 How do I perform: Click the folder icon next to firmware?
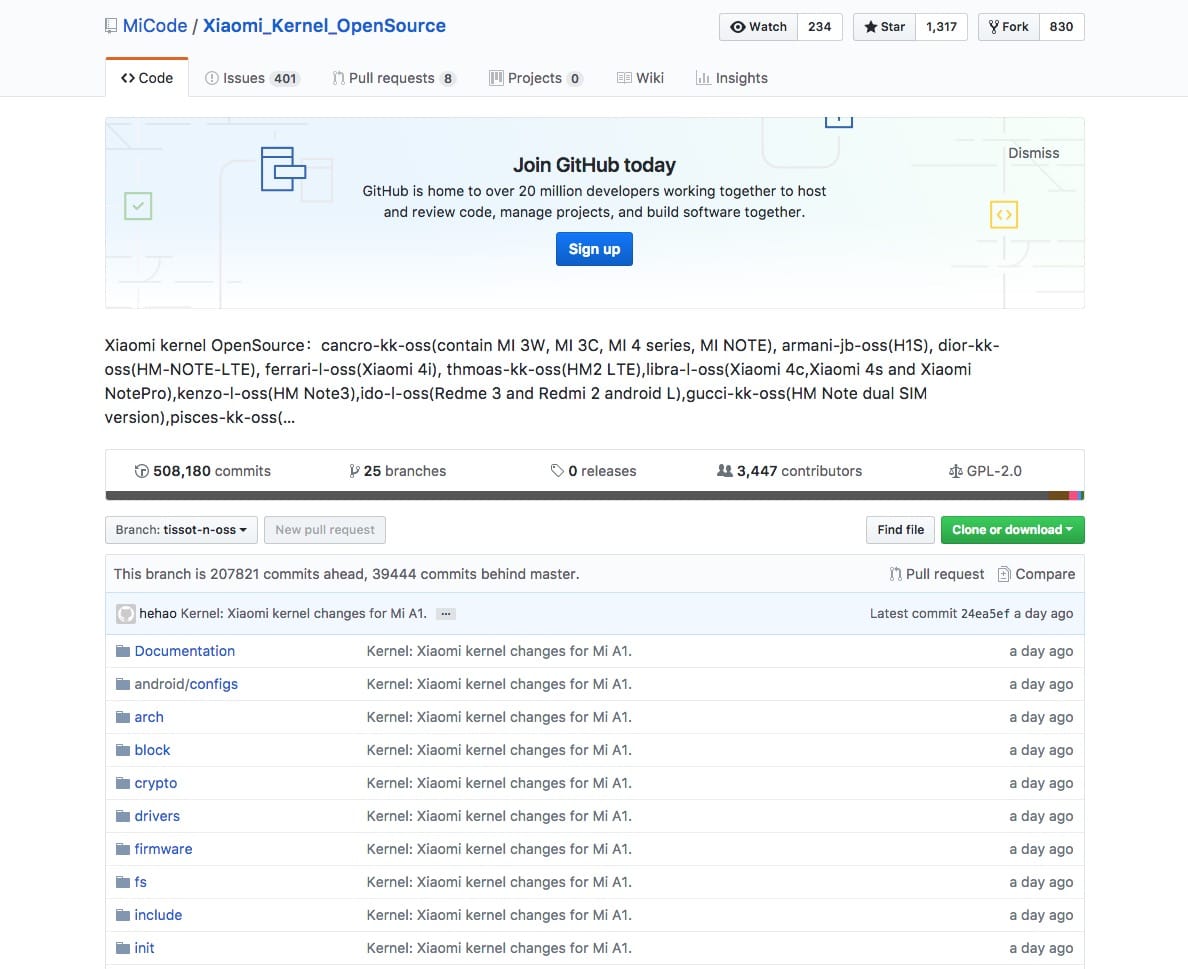pyautogui.click(x=123, y=849)
